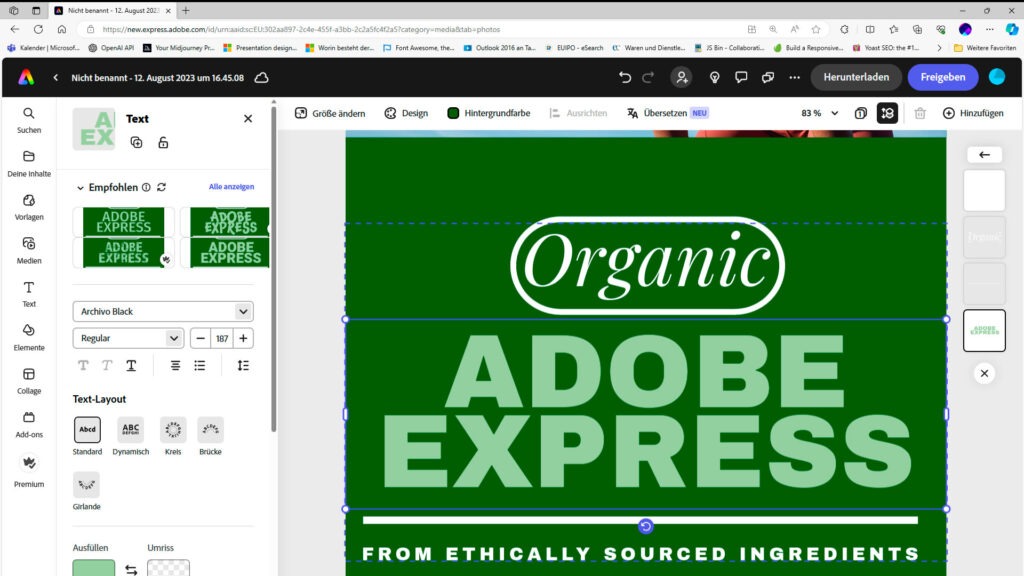Image resolution: width=1024 pixels, height=576 pixels.
Task: Click the Freigeben share button
Action: [942, 77]
